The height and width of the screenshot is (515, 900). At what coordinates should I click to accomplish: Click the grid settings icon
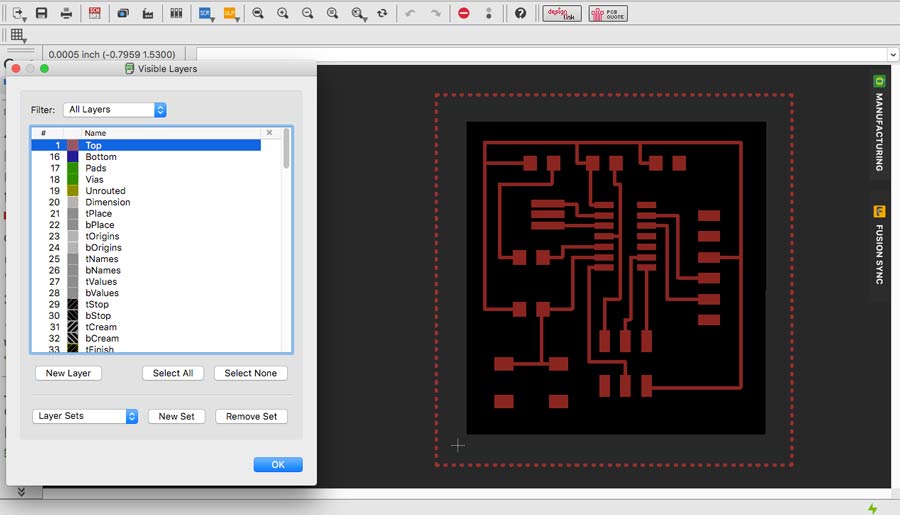(x=18, y=36)
